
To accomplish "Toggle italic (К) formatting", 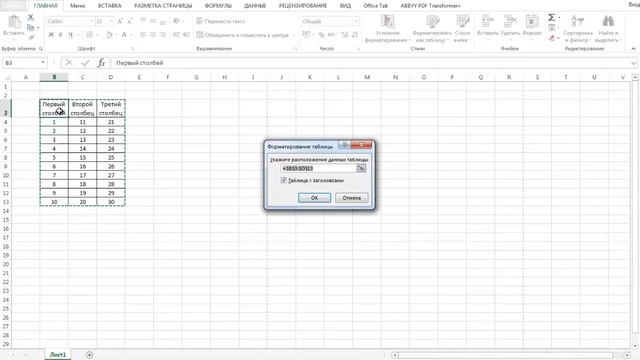I will [60, 35].
